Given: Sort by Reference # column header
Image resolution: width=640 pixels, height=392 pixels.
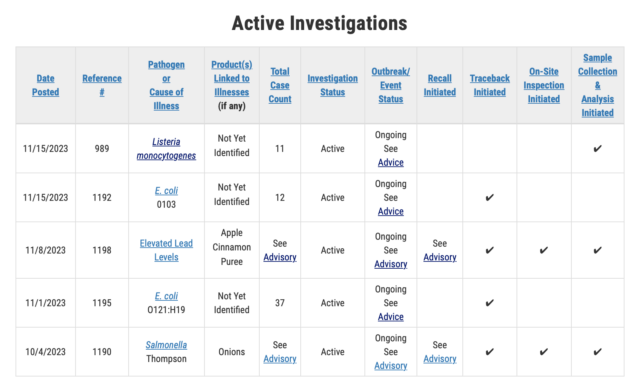Looking at the screenshot, I should [x=102, y=85].
